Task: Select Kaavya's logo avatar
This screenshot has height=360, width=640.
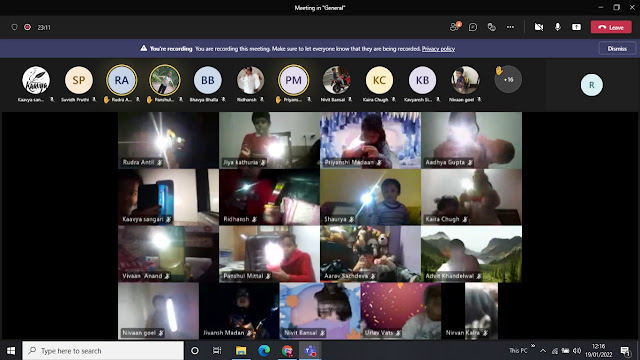Action: 36,80
